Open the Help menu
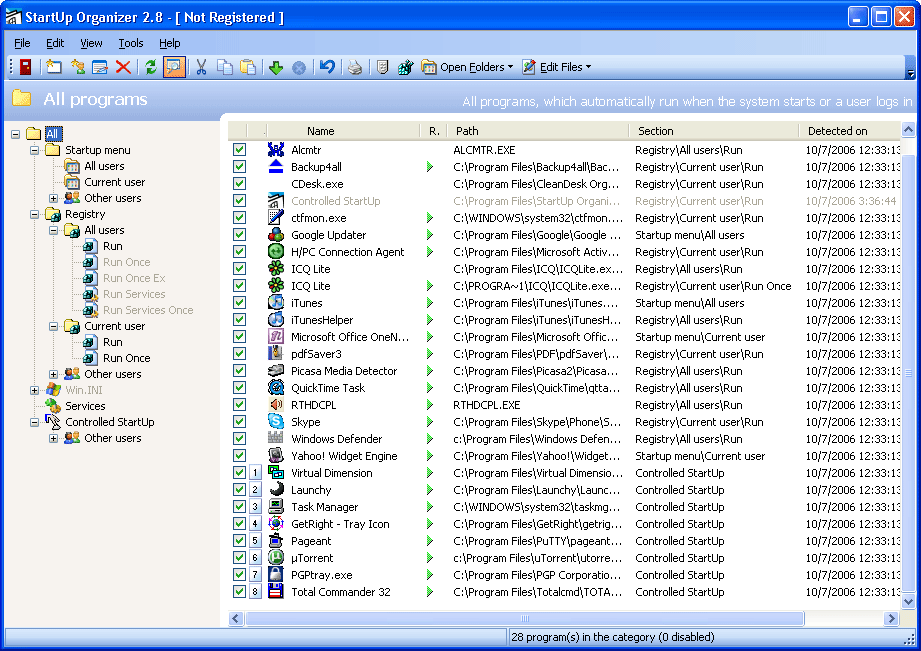921x651 pixels. point(169,43)
